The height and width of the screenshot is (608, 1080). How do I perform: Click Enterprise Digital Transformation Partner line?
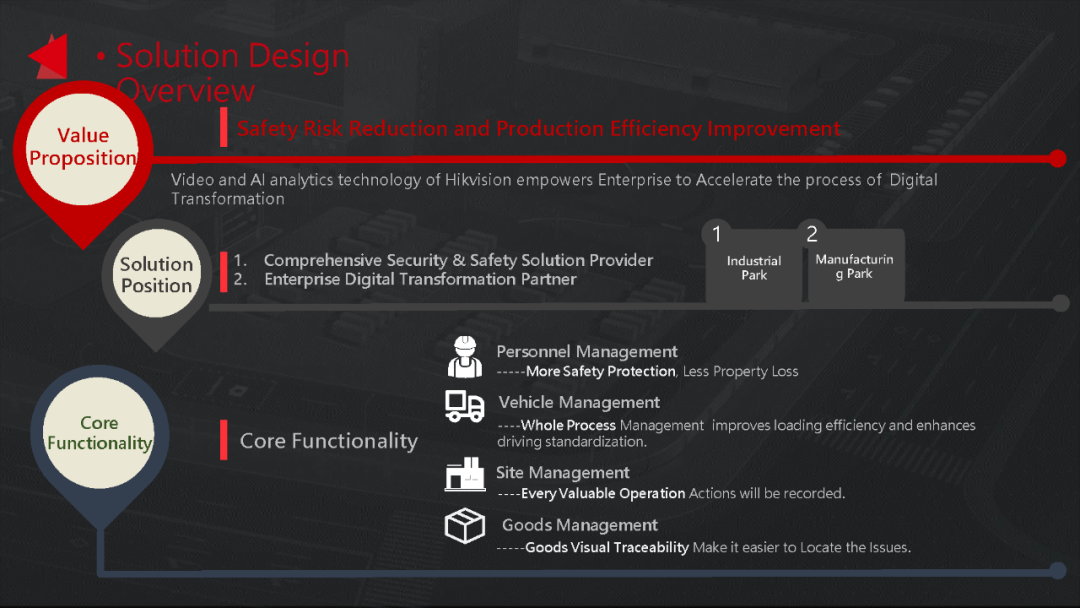pos(420,279)
